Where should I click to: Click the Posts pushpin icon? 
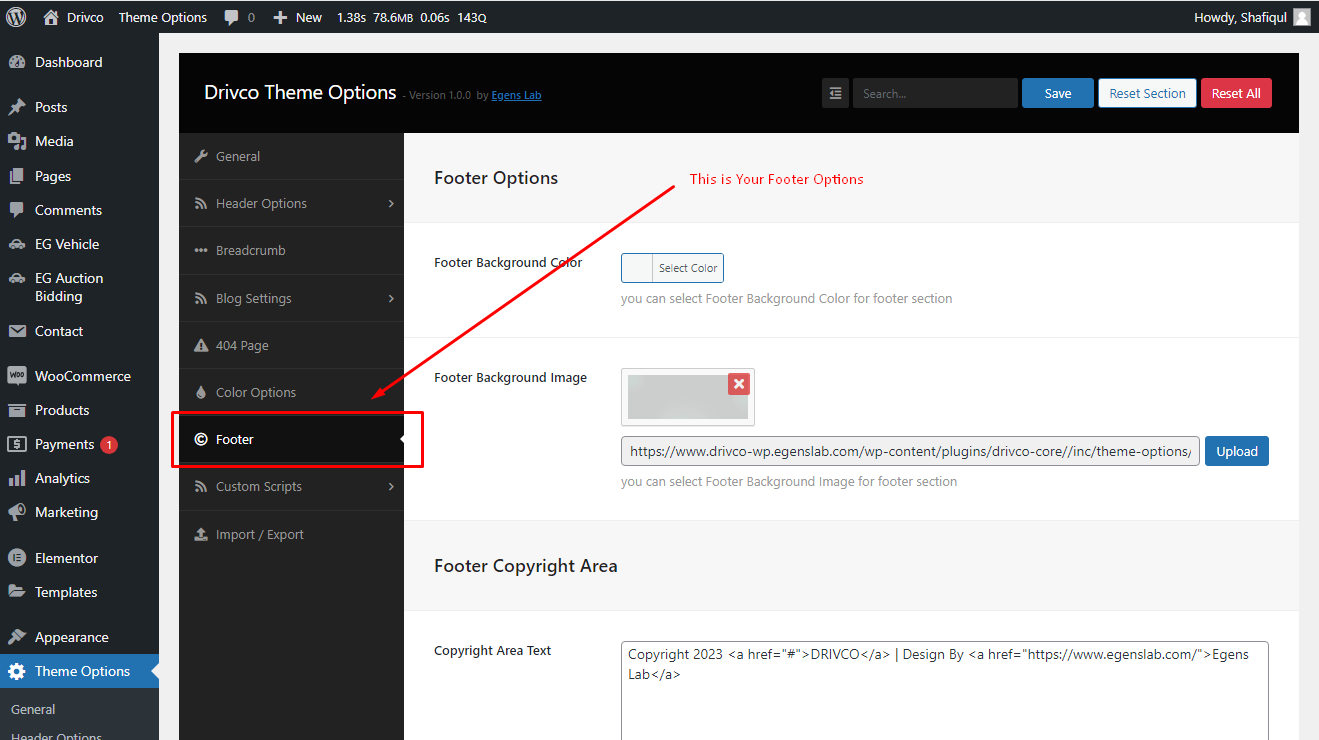pyautogui.click(x=16, y=107)
